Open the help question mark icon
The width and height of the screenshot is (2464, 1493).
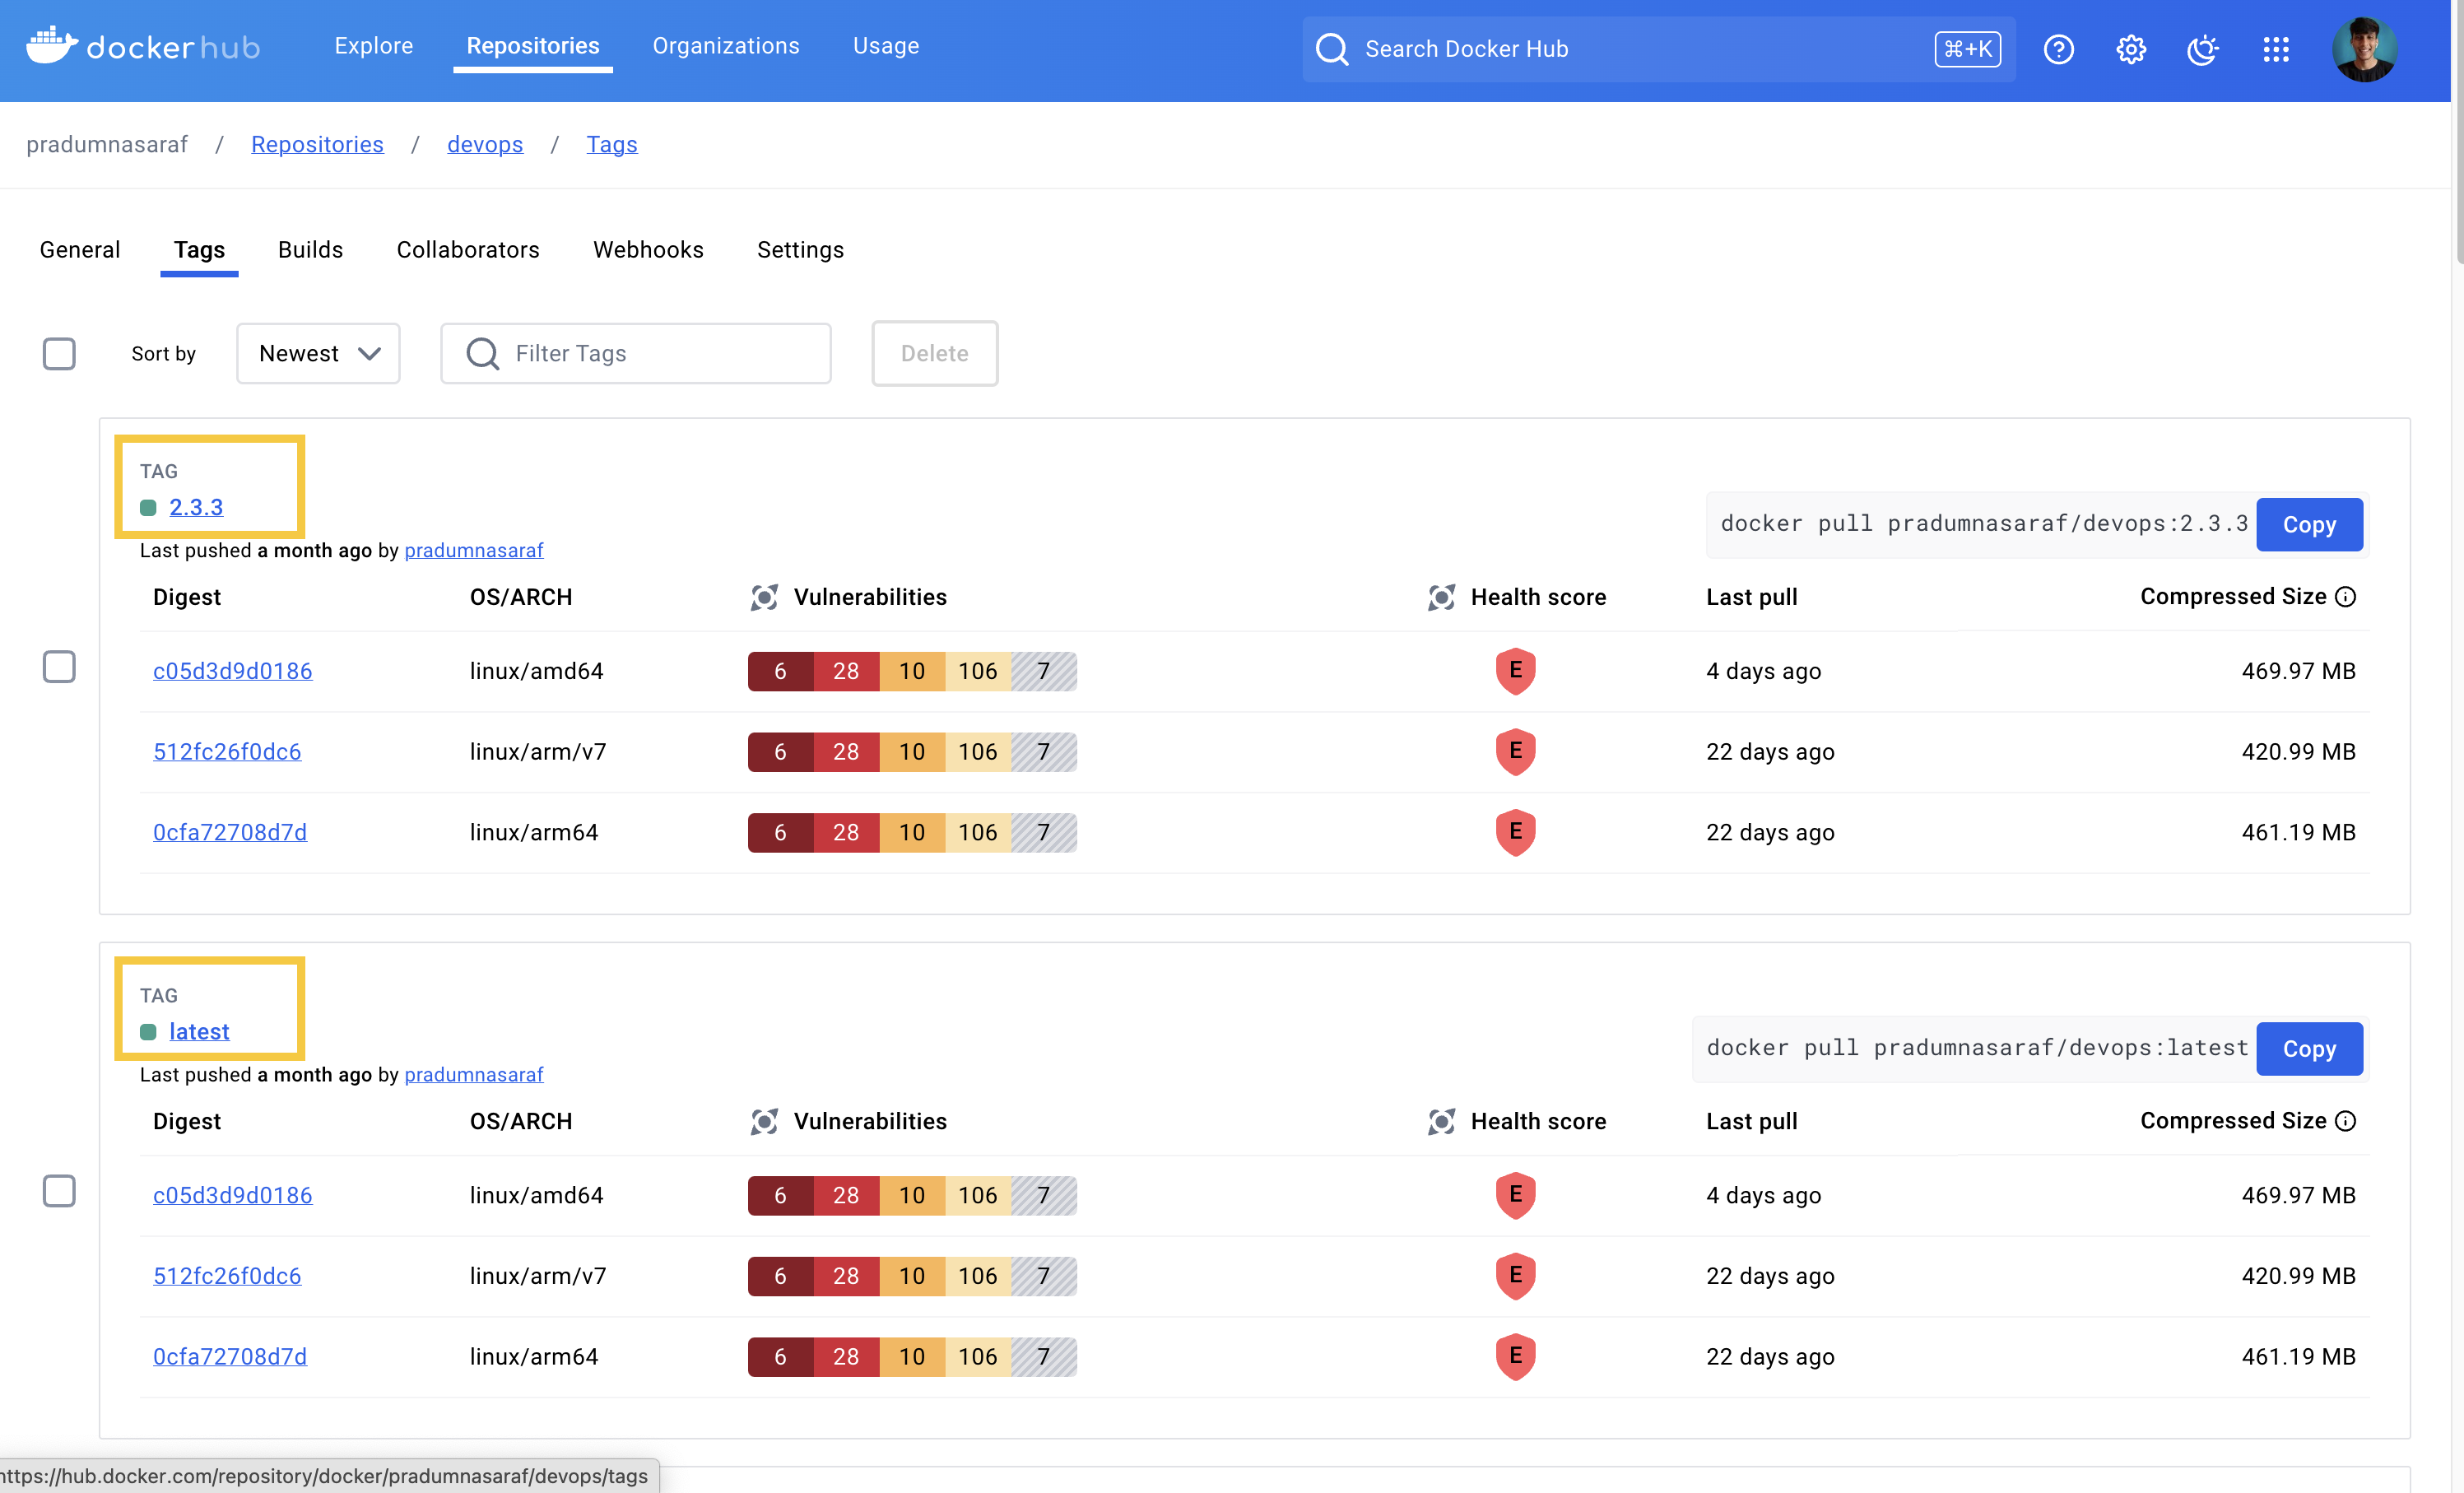click(2060, 49)
